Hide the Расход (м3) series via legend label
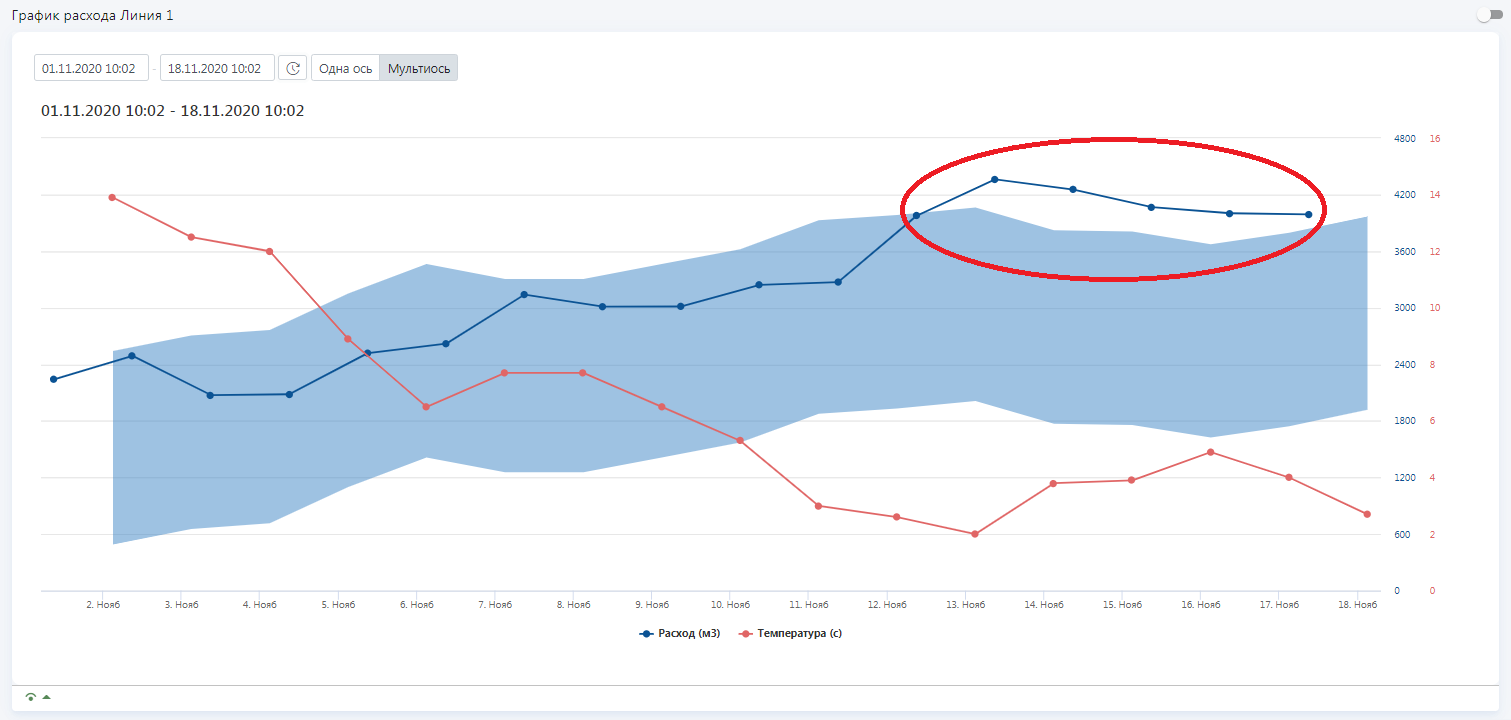This screenshot has width=1511, height=720. [x=689, y=634]
